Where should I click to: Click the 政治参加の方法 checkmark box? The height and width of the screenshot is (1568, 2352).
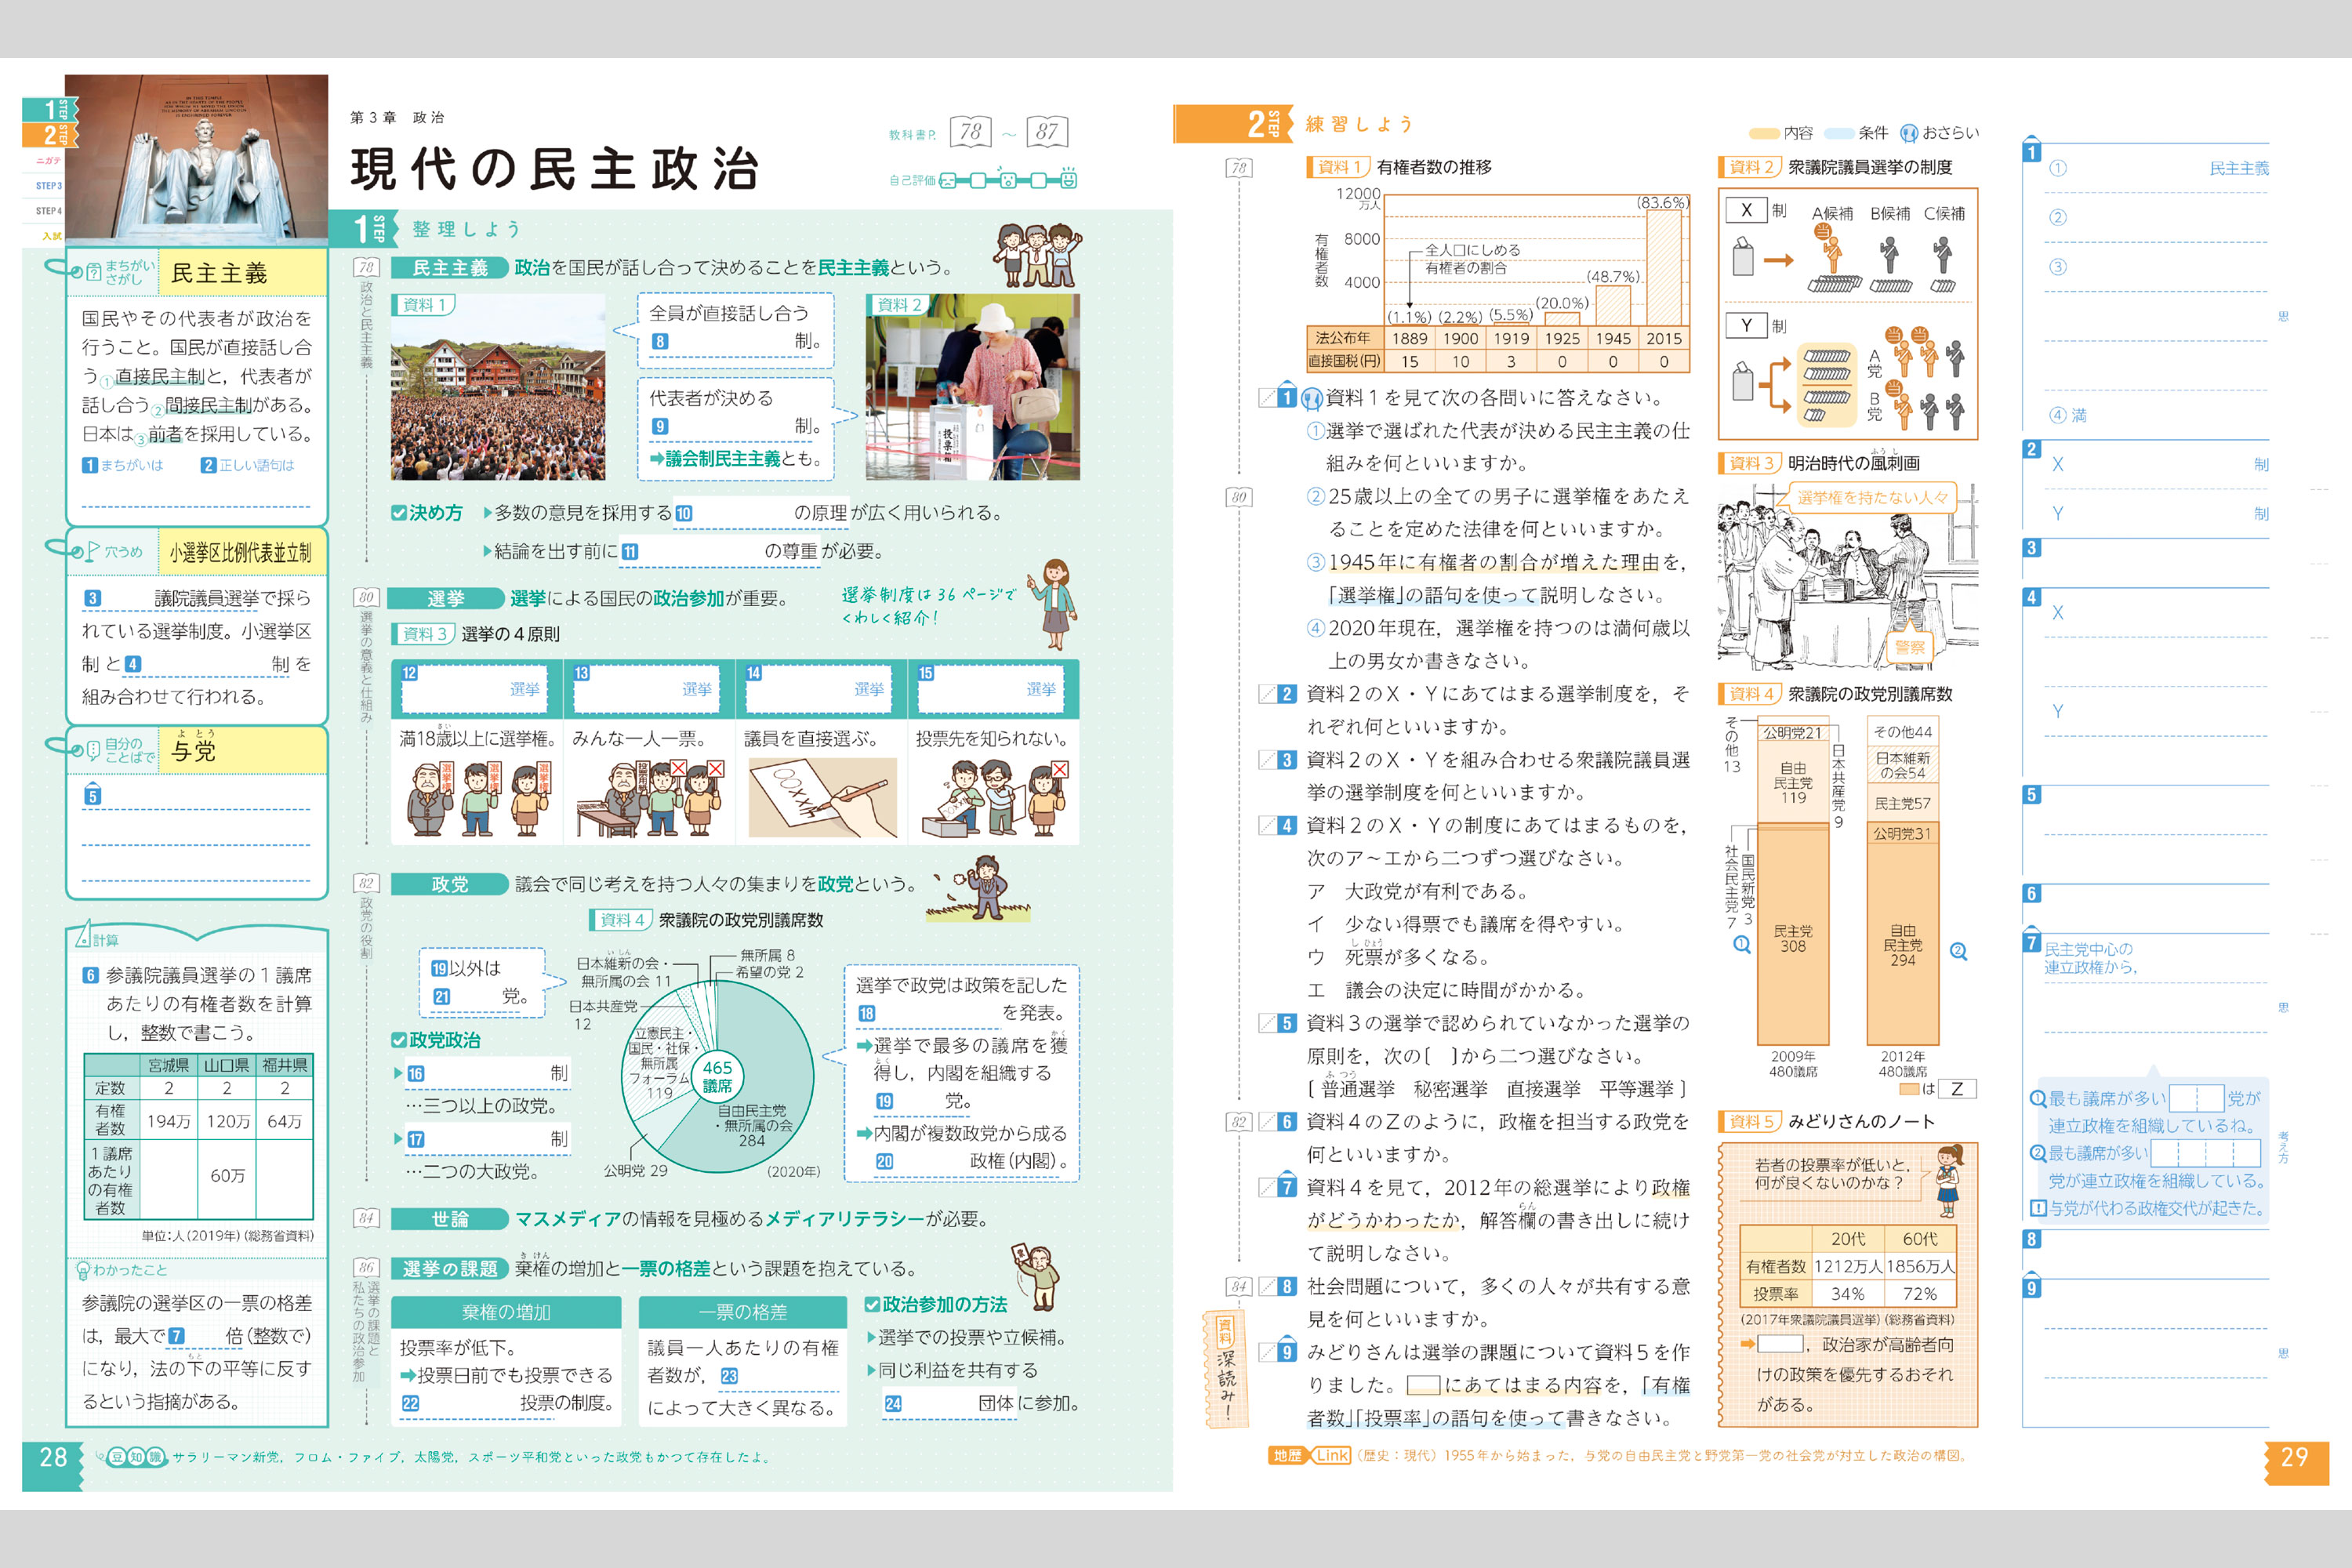point(872,1304)
